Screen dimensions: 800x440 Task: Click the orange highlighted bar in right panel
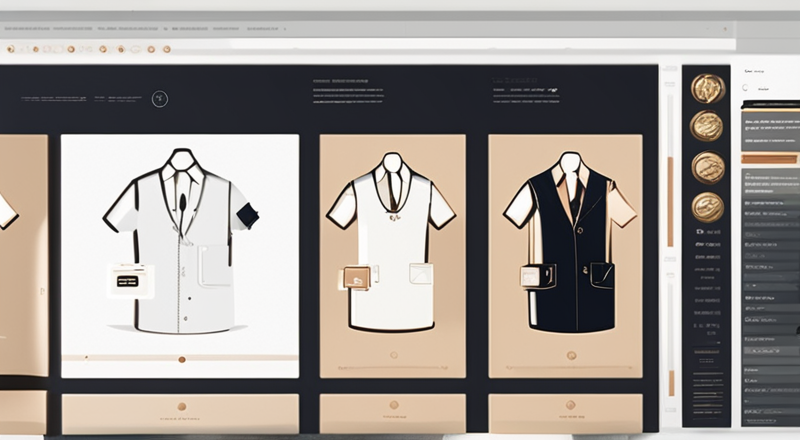click(769, 159)
